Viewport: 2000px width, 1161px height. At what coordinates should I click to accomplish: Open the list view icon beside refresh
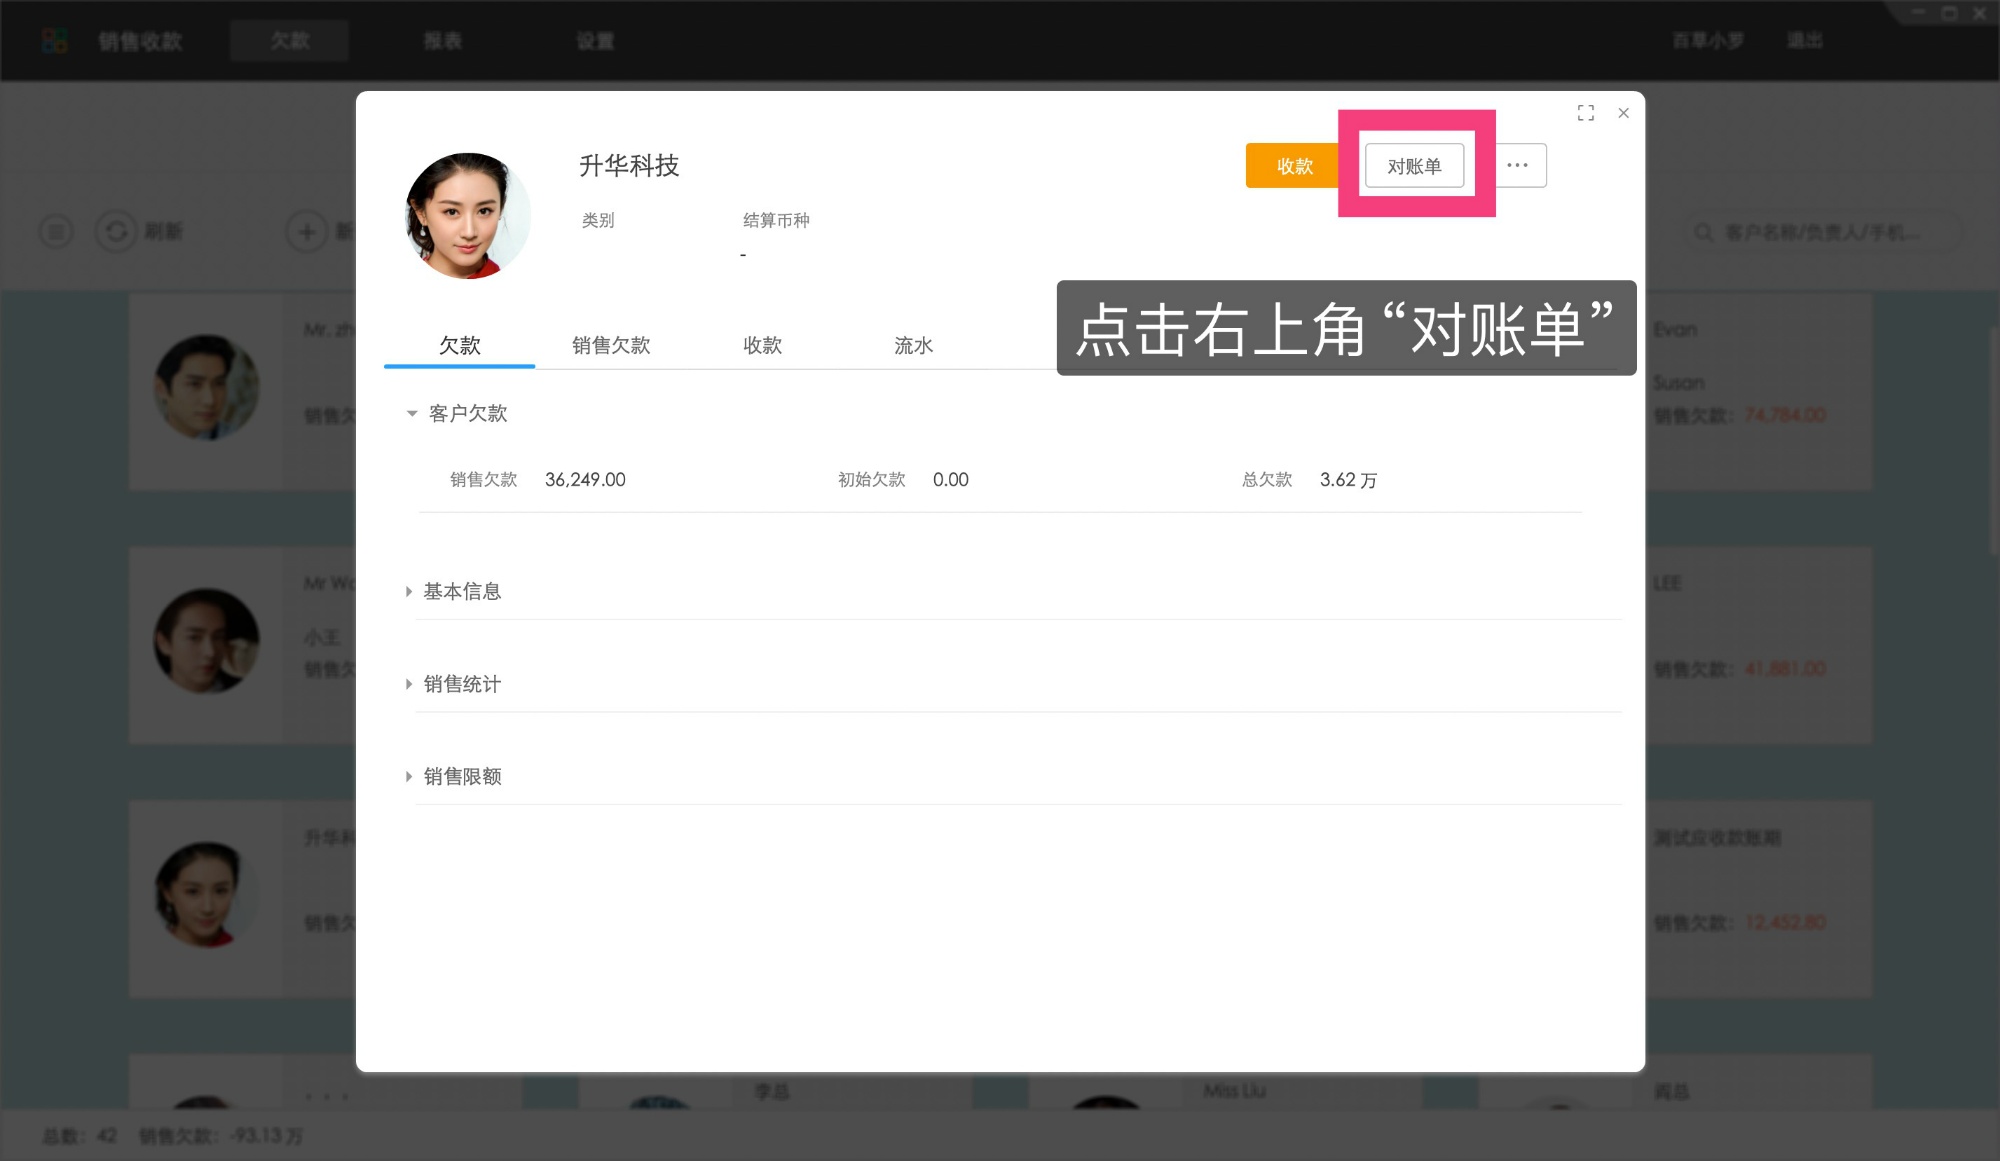click(56, 231)
